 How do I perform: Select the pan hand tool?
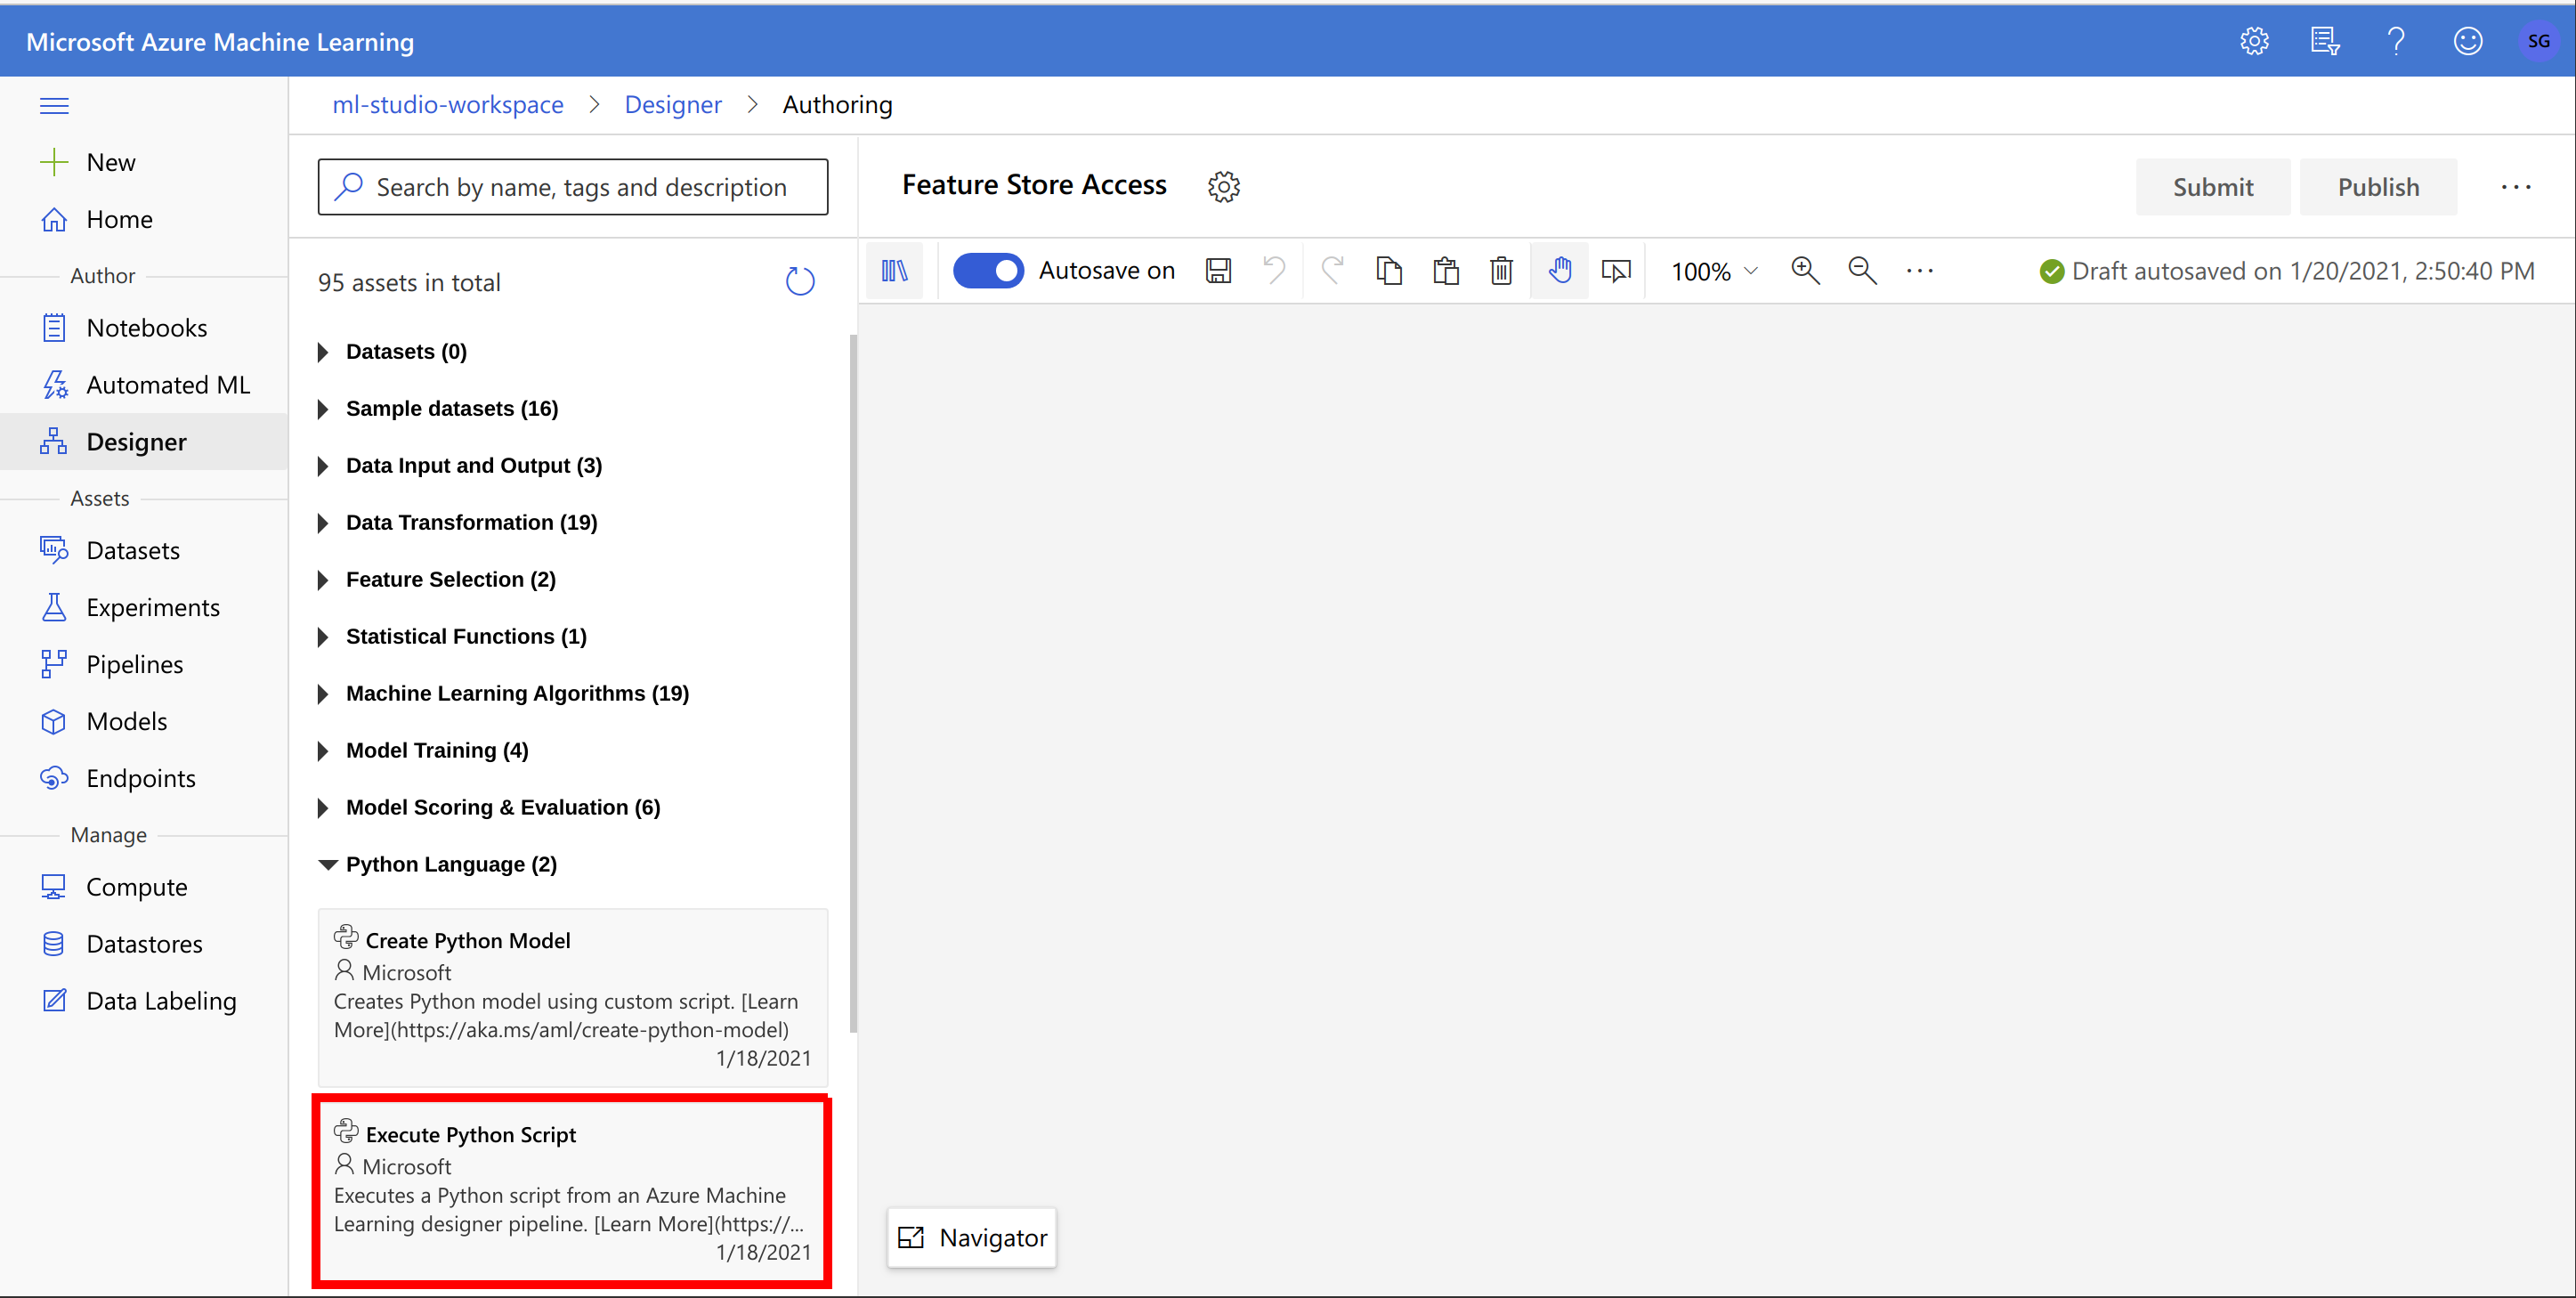tap(1560, 270)
